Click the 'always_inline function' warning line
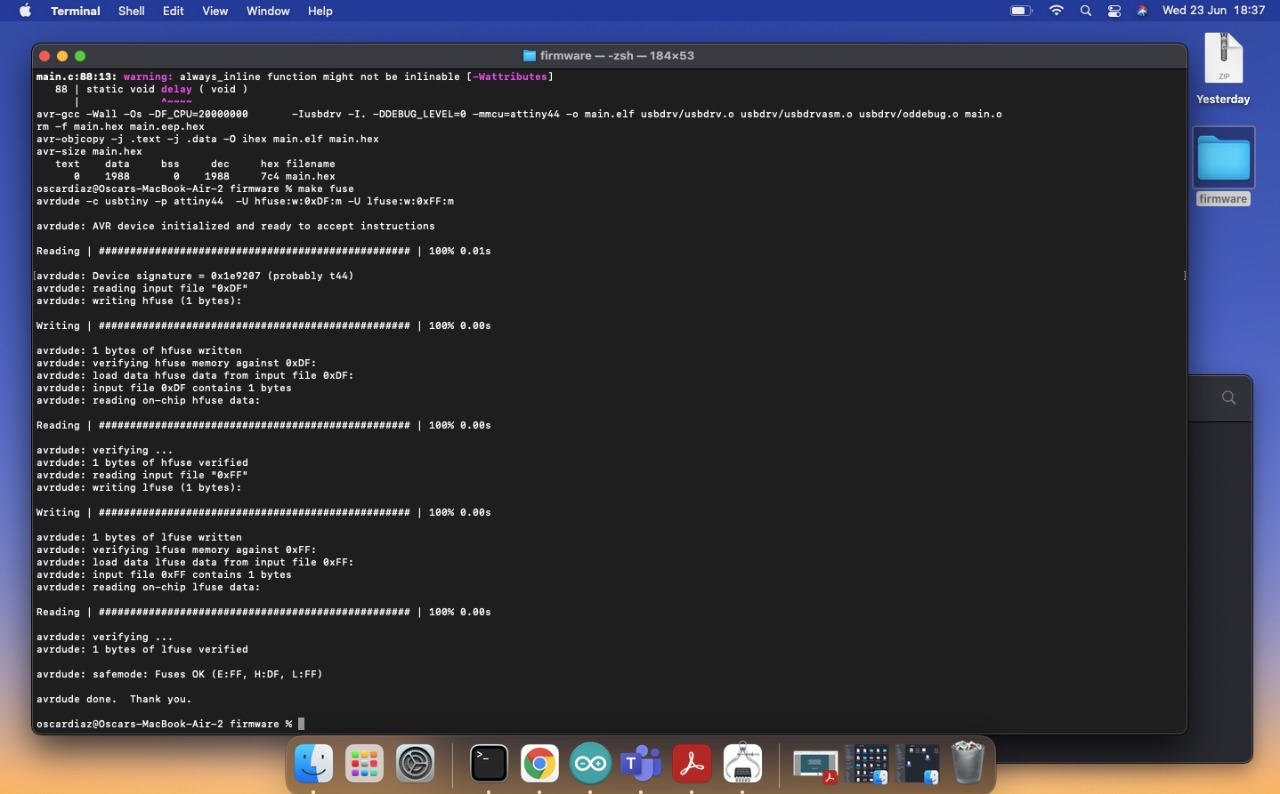1280x794 pixels. coord(295,77)
